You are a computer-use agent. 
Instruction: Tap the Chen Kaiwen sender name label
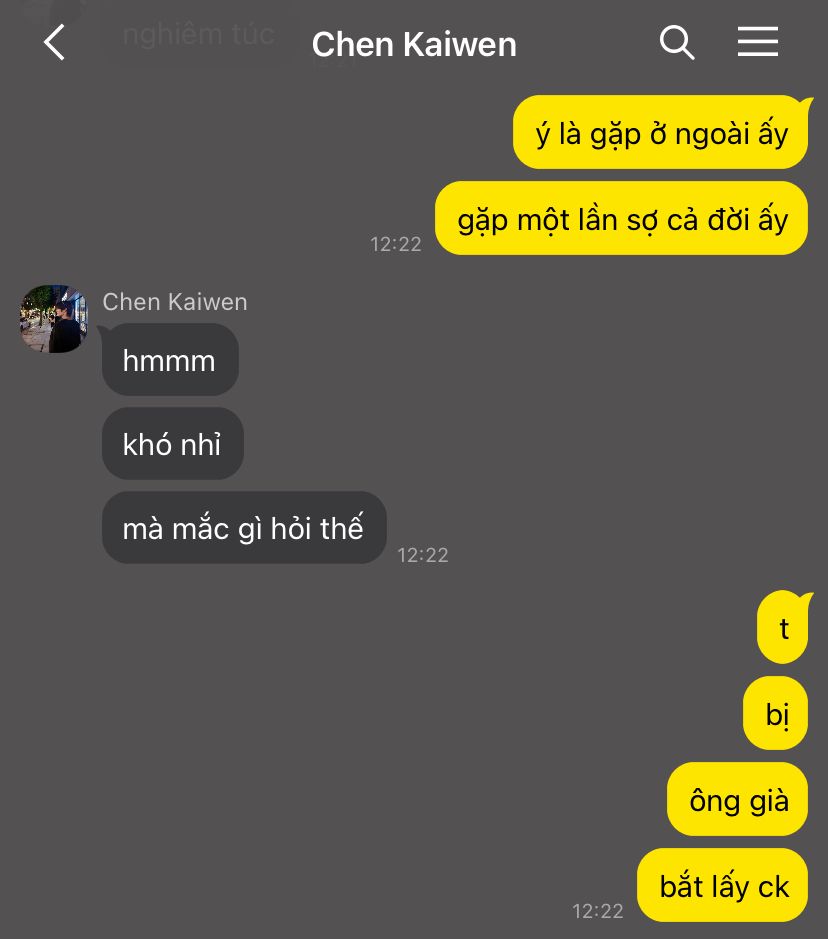[175, 302]
